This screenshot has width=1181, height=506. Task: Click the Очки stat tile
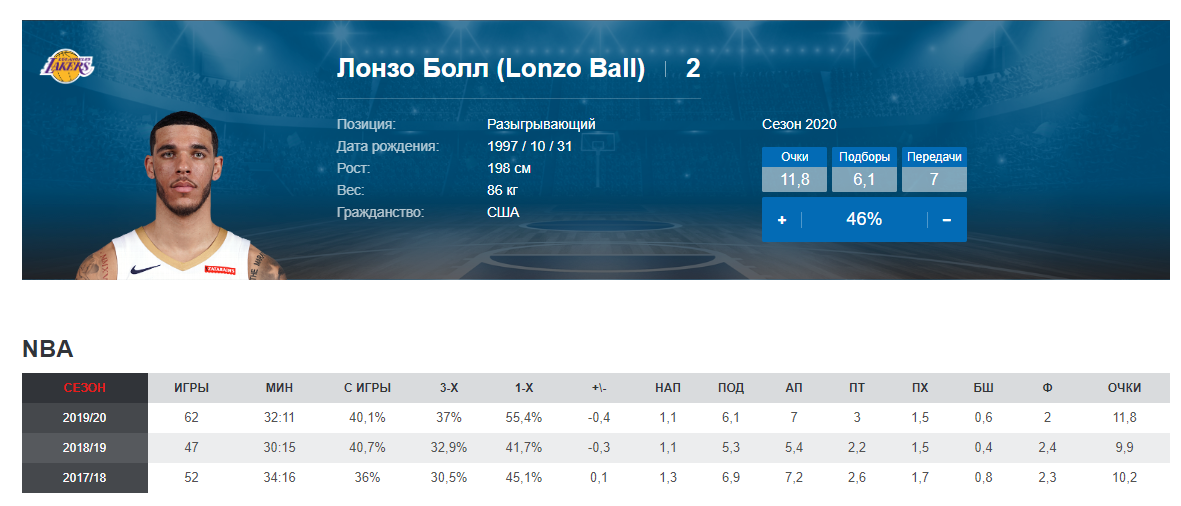[795, 169]
